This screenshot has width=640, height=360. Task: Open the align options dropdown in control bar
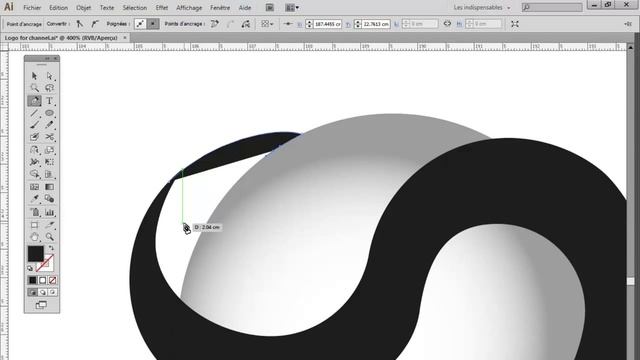[x=267, y=24]
